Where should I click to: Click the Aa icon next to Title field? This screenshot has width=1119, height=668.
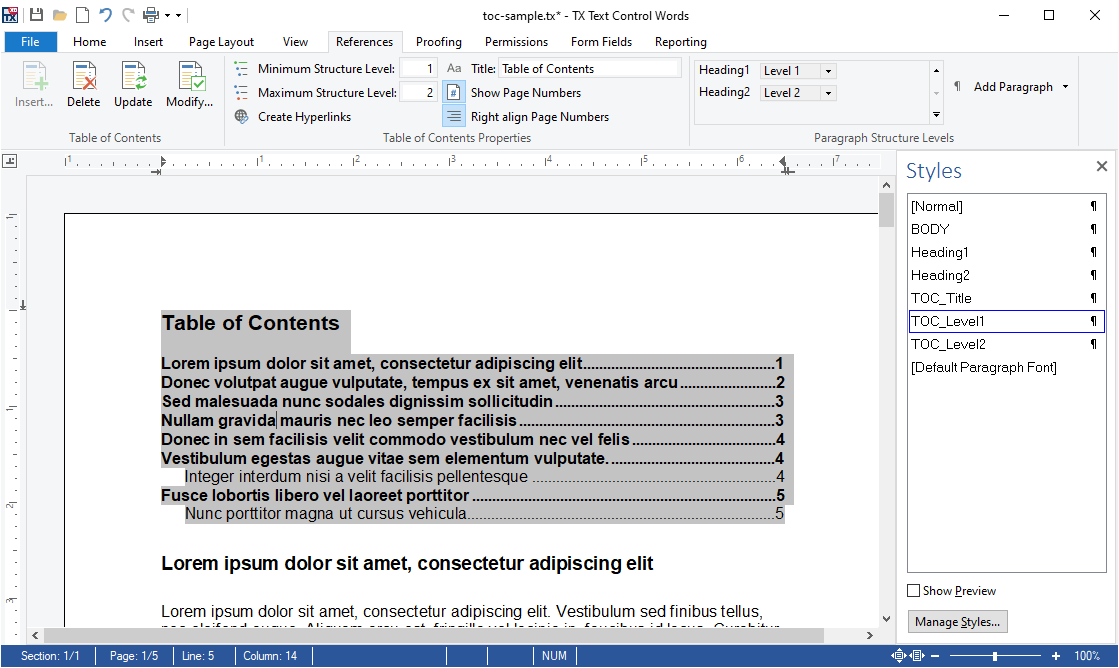coord(454,67)
